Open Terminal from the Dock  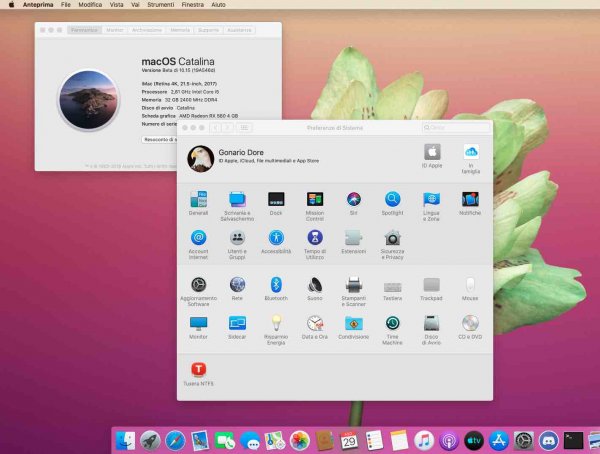(573, 441)
